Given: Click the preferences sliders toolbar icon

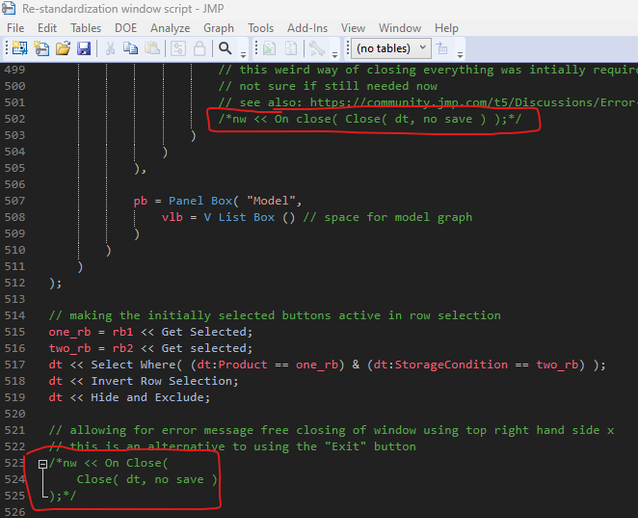Looking at the screenshot, I should coord(178,48).
